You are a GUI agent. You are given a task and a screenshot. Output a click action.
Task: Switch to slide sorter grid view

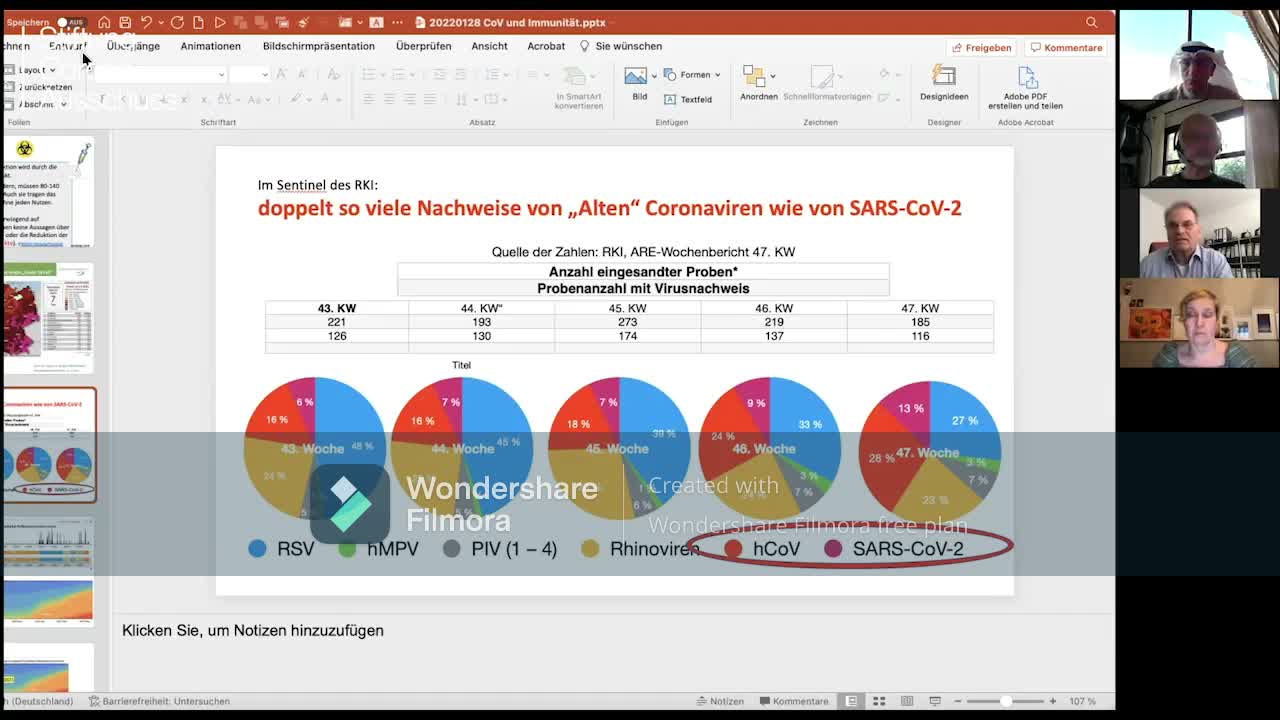(879, 701)
